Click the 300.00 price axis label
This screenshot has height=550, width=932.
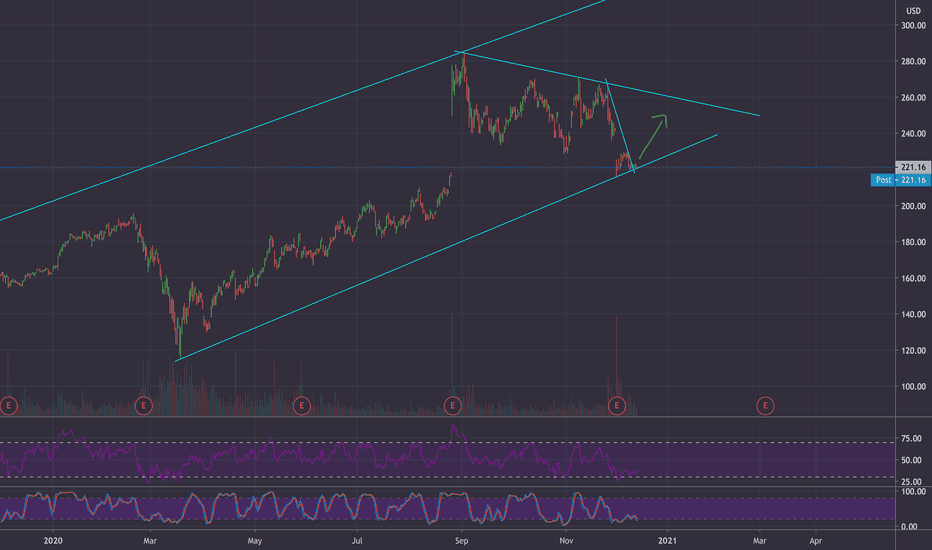pyautogui.click(x=914, y=26)
